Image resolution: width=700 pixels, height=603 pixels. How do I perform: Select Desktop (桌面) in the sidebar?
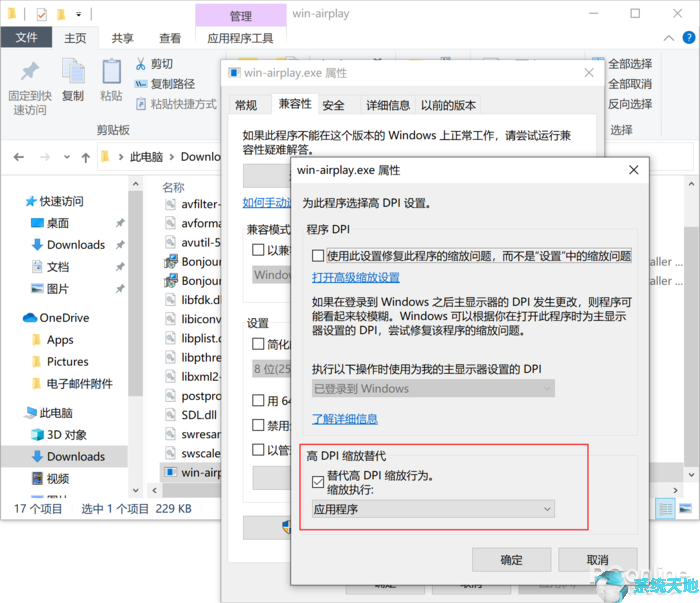click(50, 223)
